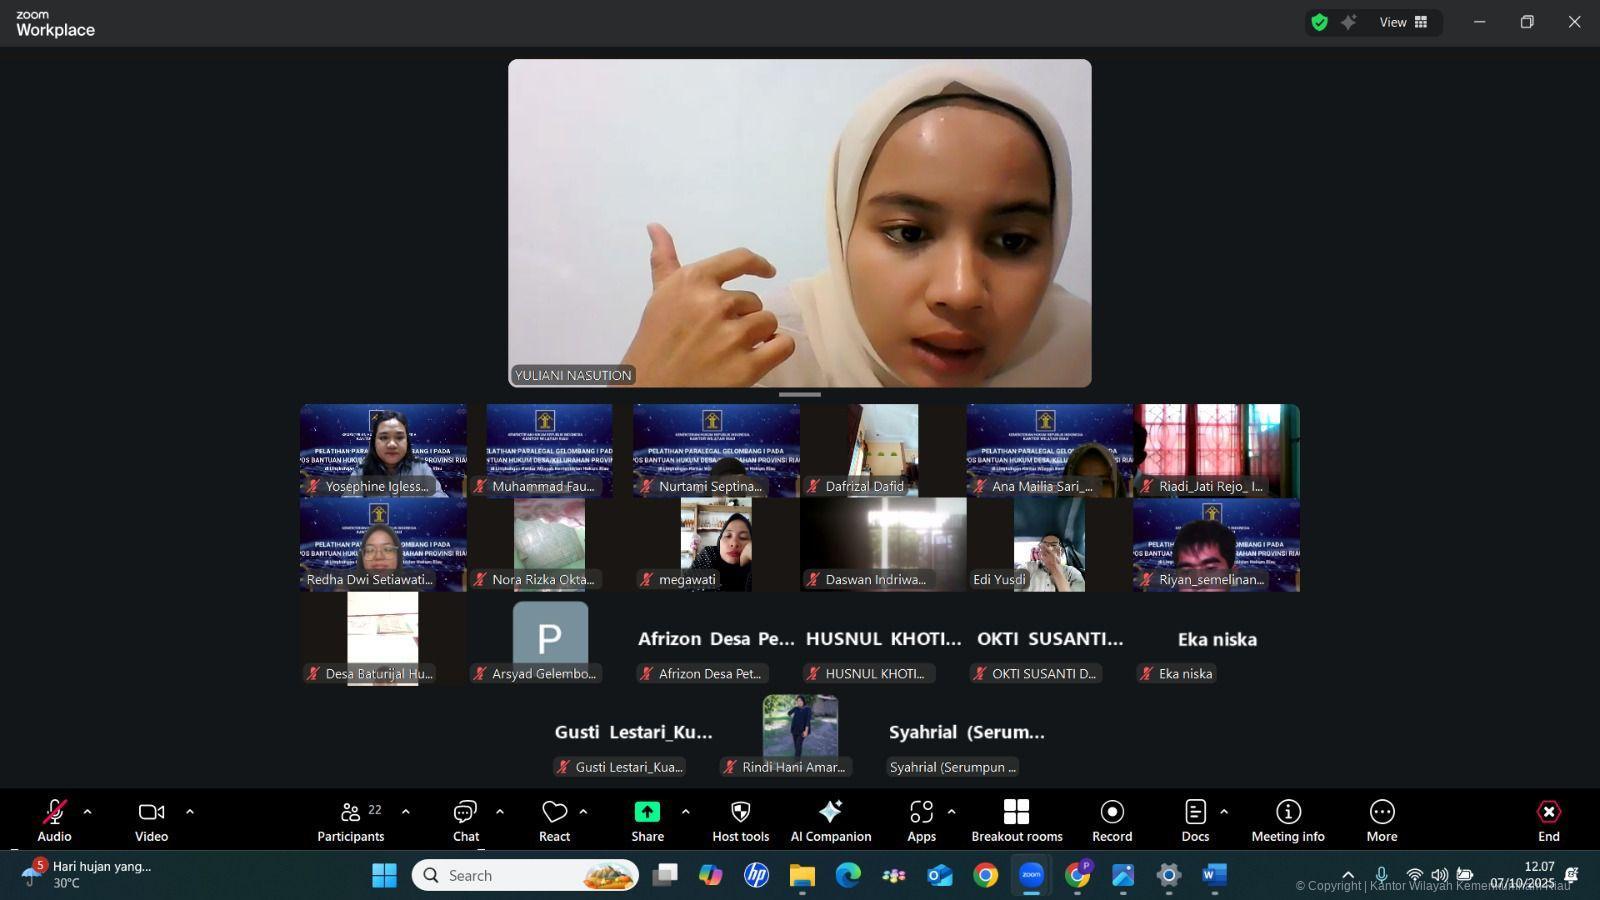Select the megawati participant video tile
This screenshot has height=900, width=1600.
(716, 545)
